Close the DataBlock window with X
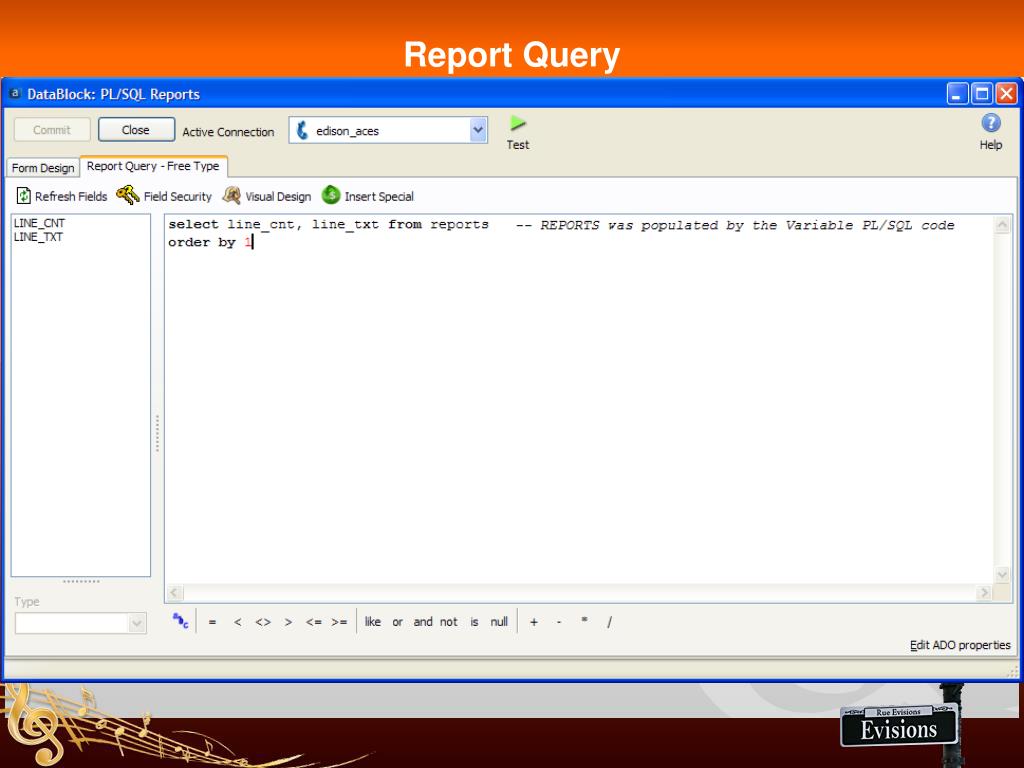Screen dimensions: 1024x768 pyautogui.click(x=1006, y=94)
